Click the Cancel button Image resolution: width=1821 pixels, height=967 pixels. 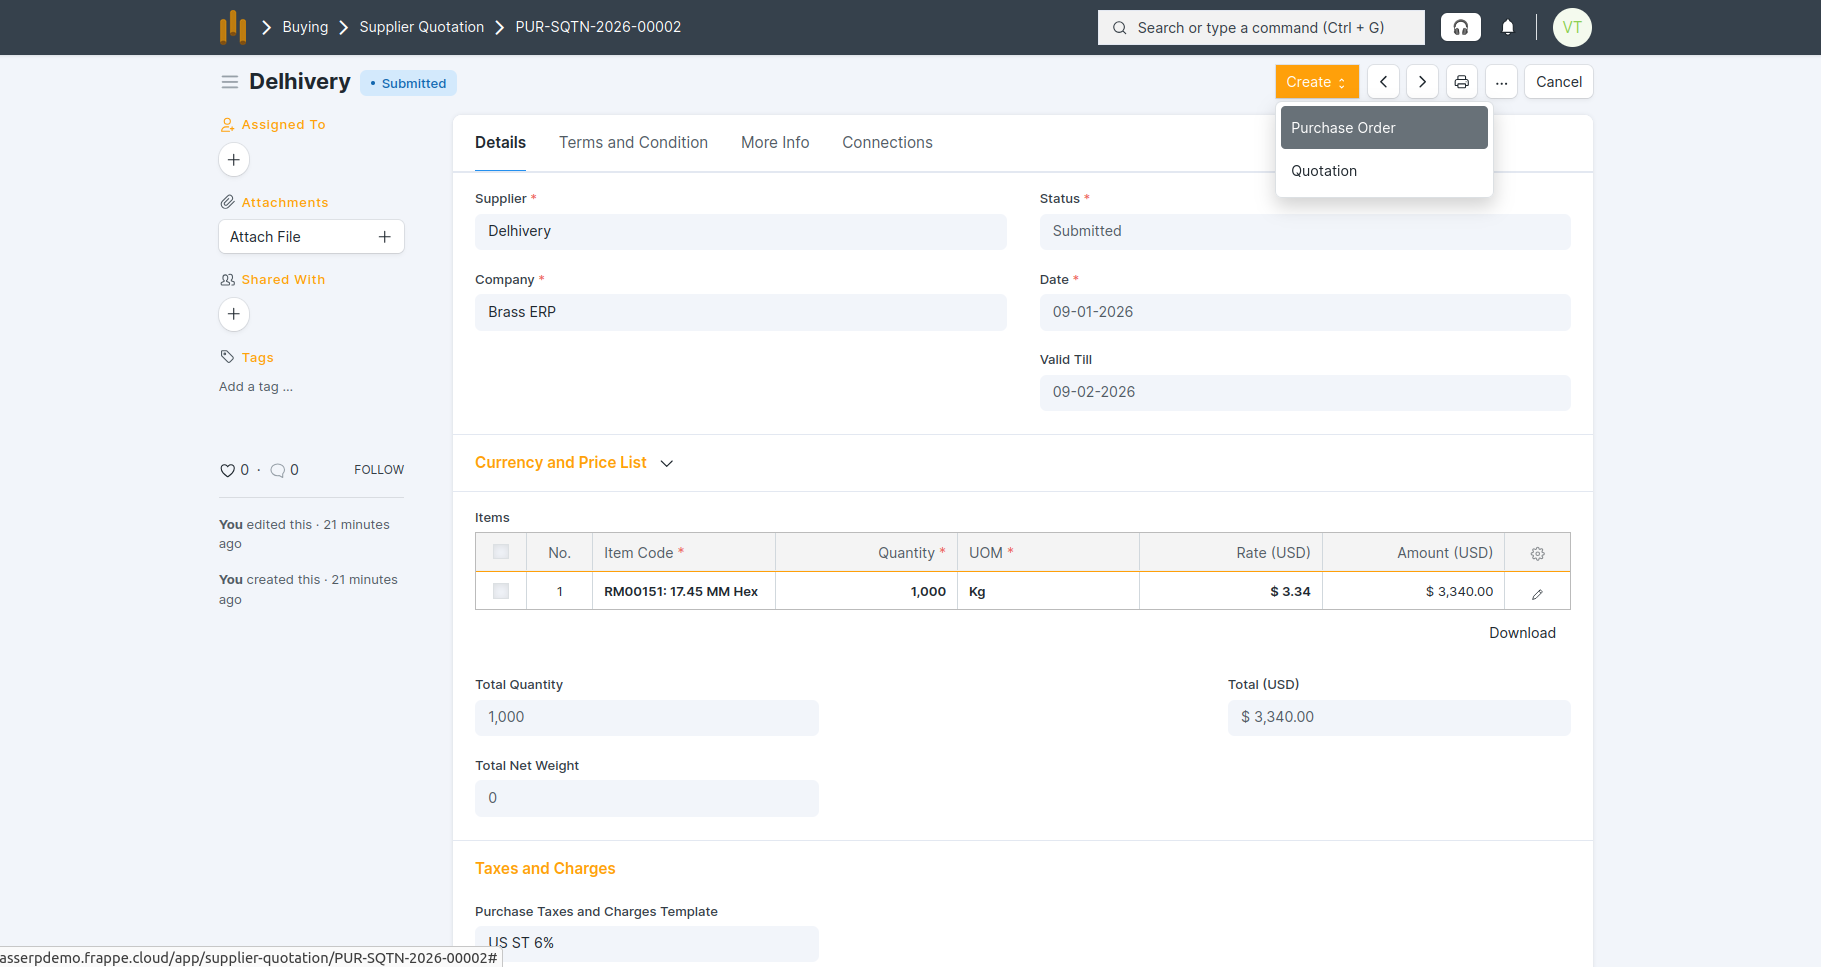1558,82
